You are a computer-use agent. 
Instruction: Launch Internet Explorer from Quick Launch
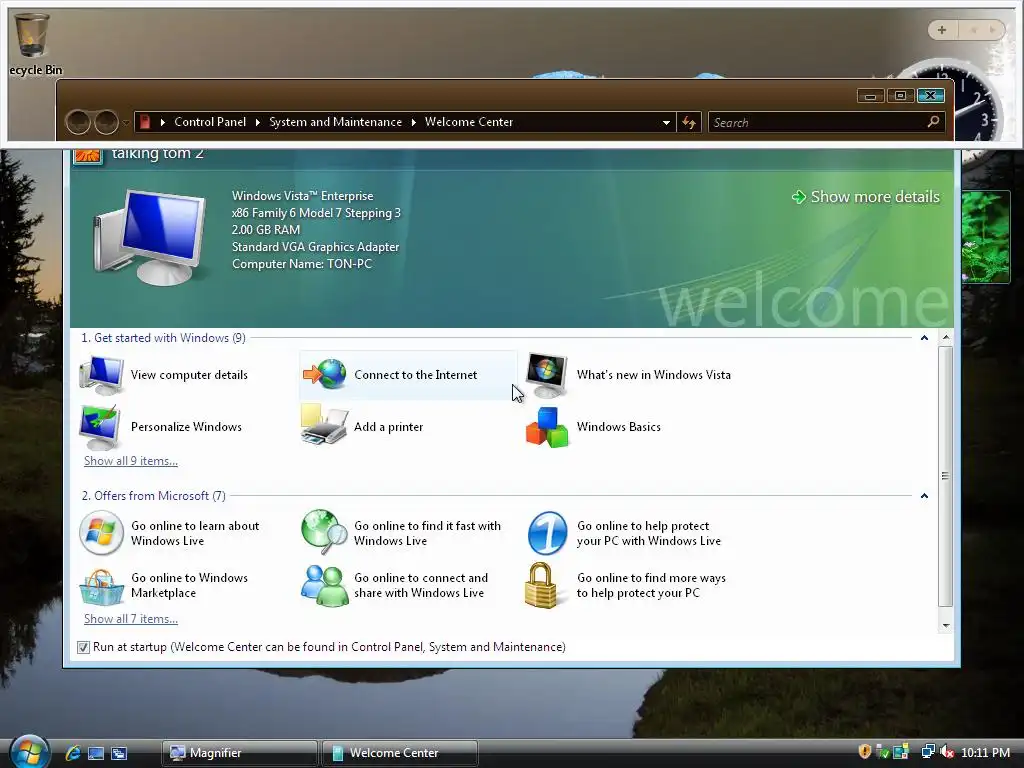coord(72,753)
